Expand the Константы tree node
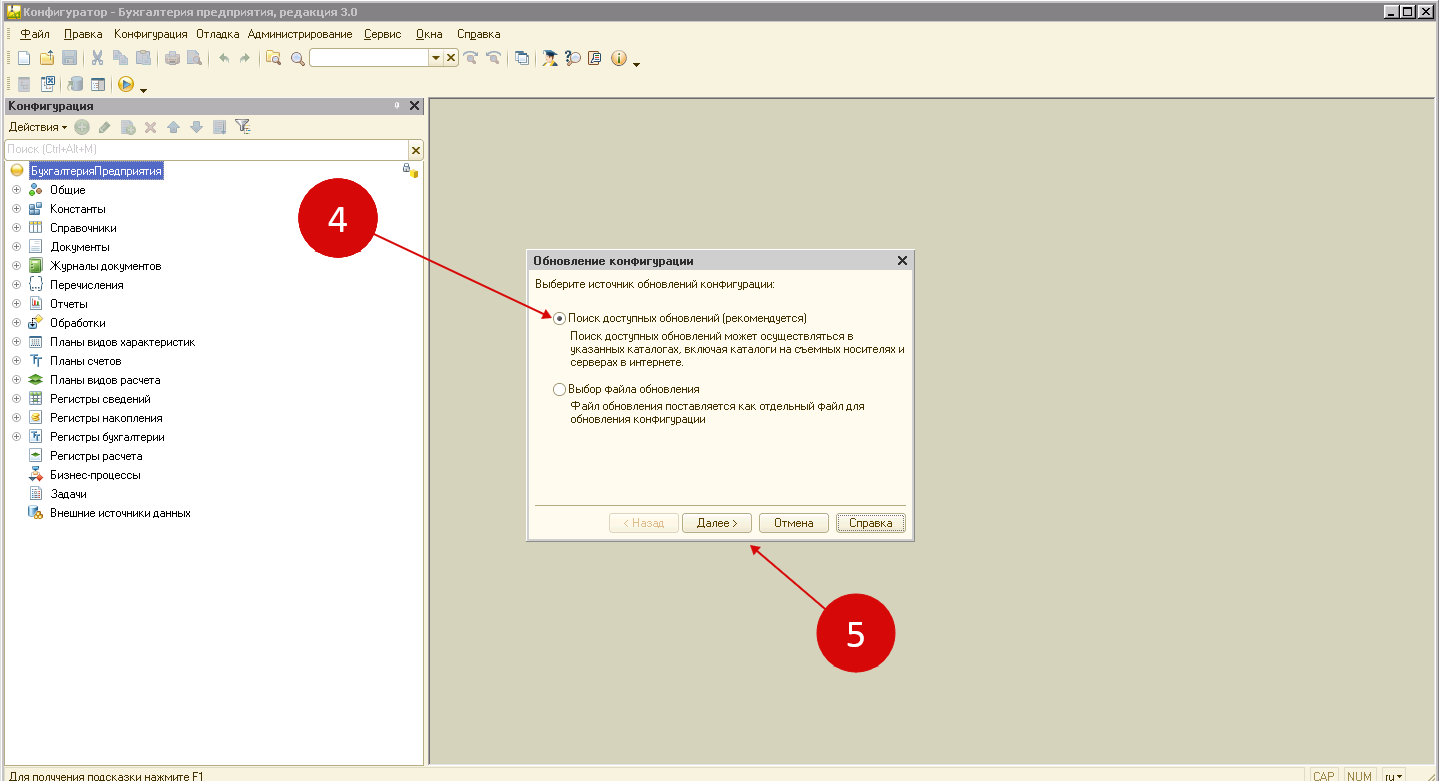1439x781 pixels. click(16, 209)
